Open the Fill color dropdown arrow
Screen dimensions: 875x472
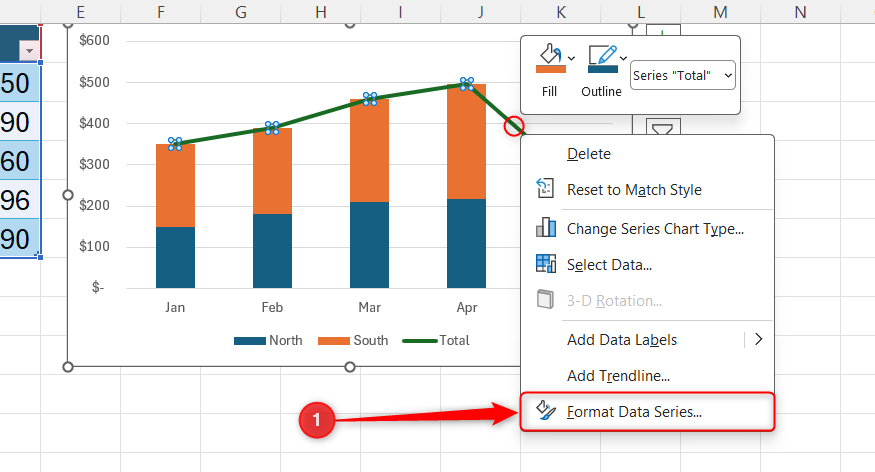pos(571,58)
